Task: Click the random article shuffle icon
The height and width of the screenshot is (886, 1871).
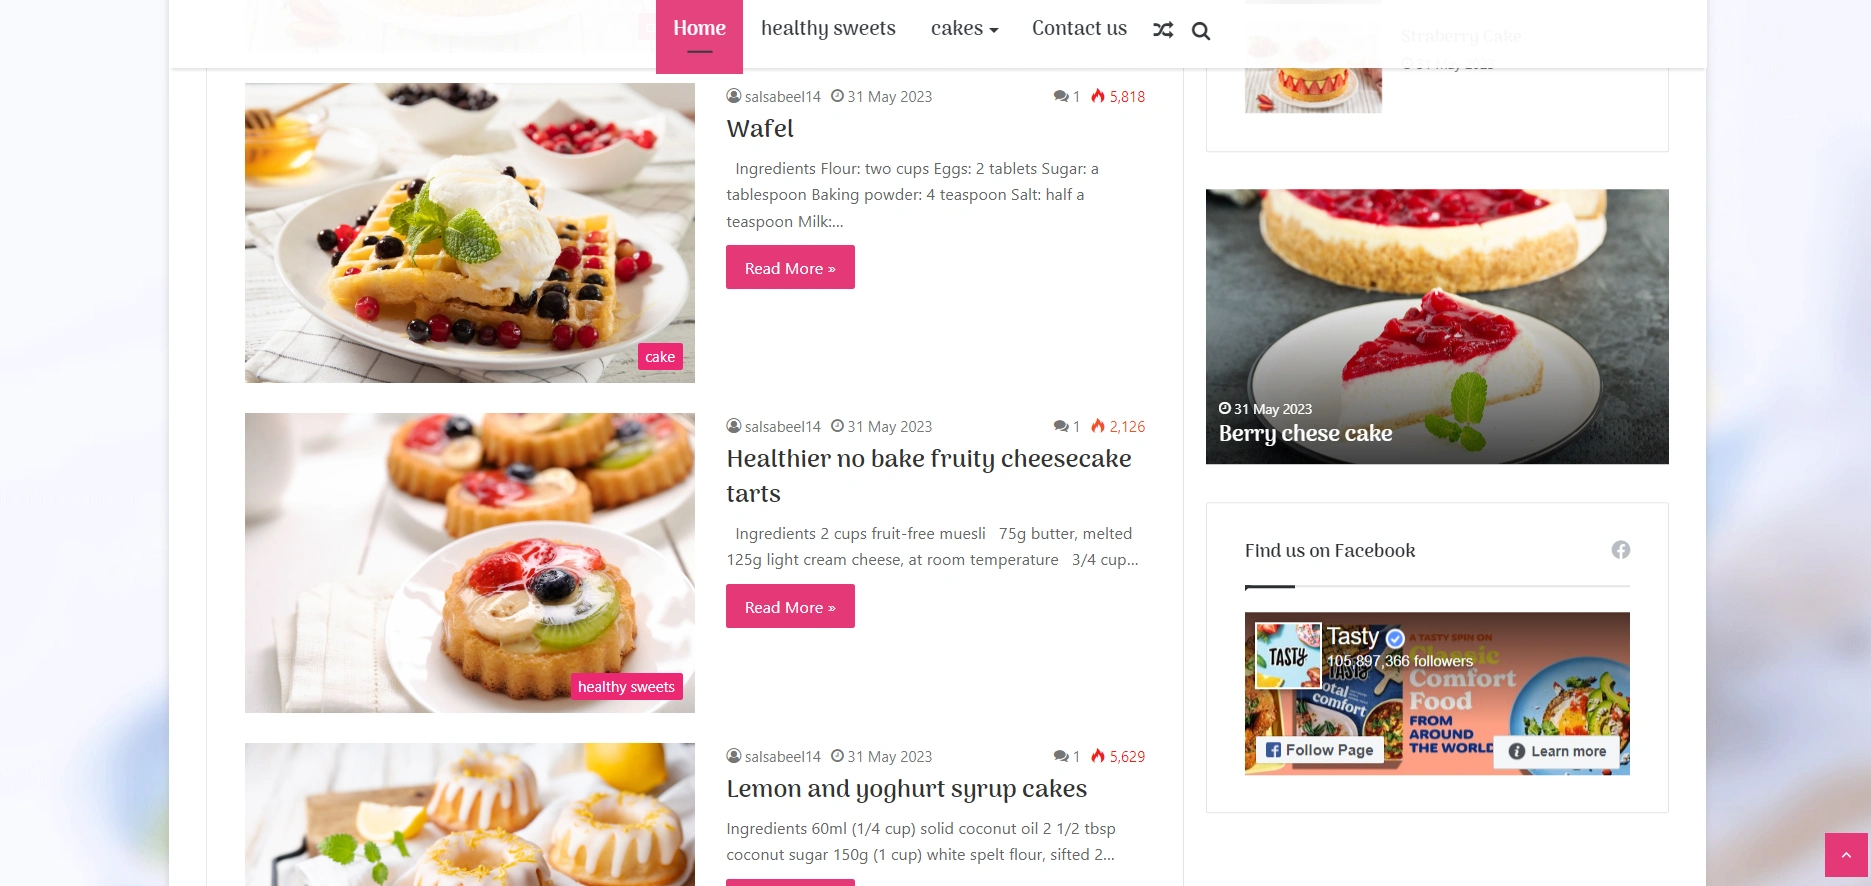Action: pos(1163,30)
